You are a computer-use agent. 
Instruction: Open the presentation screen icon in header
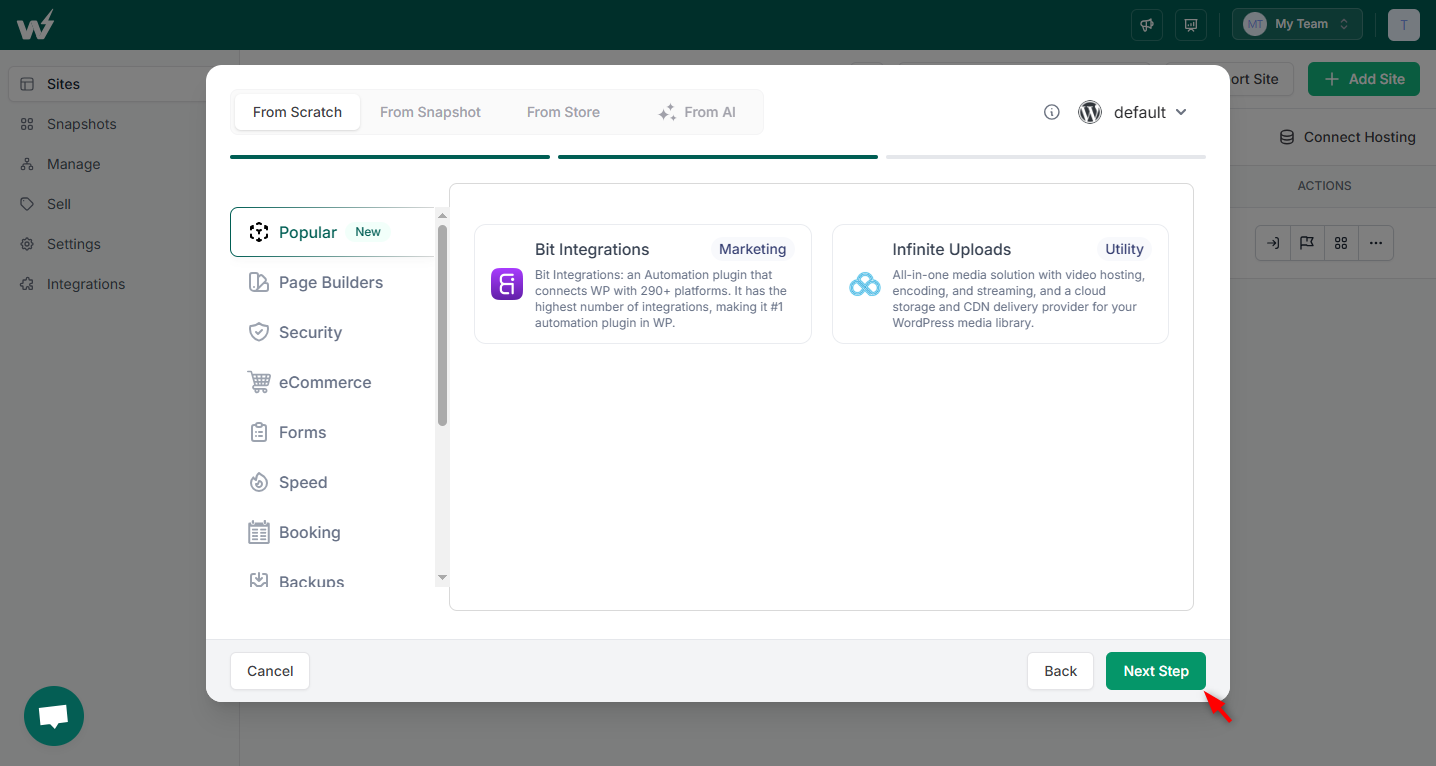tap(1191, 25)
